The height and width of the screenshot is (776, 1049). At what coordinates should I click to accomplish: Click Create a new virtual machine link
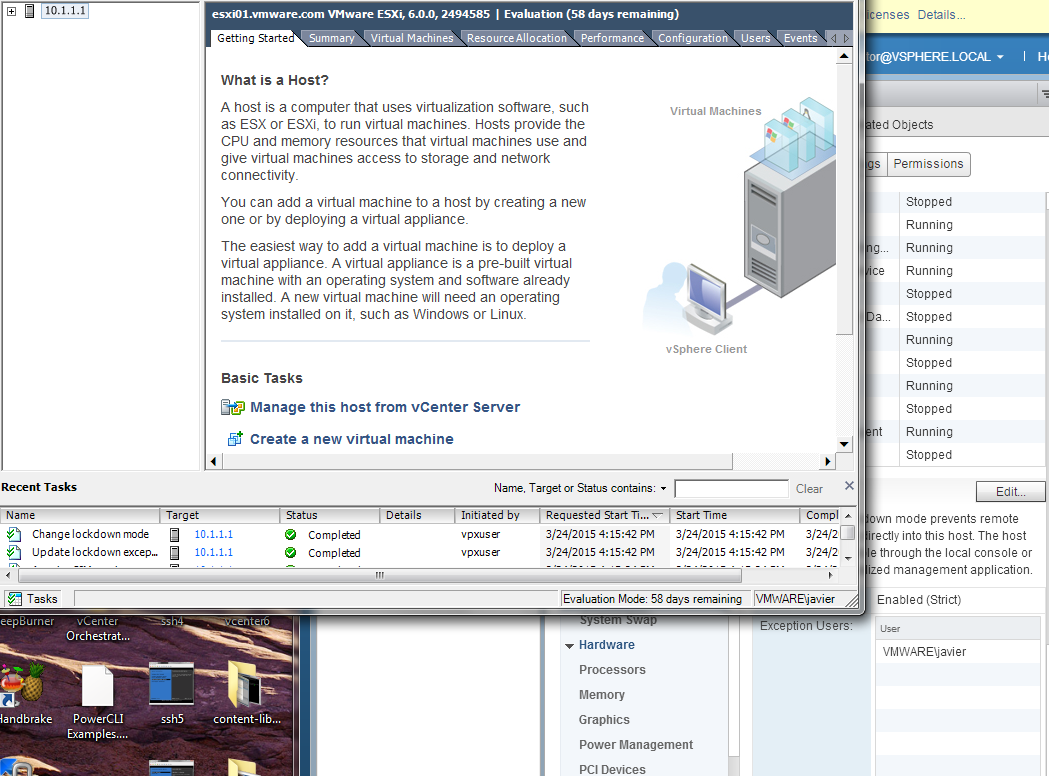click(351, 439)
